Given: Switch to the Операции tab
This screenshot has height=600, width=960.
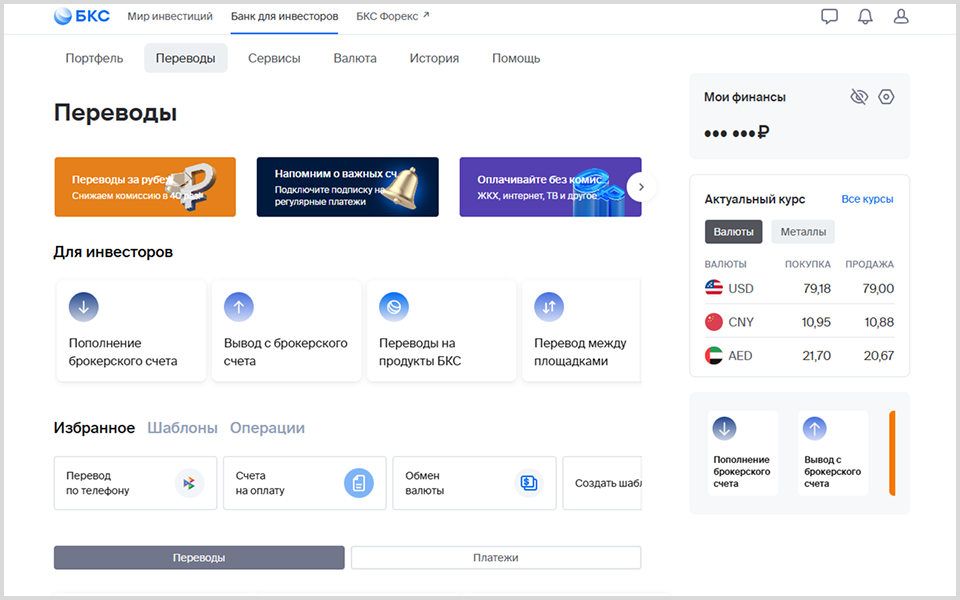Looking at the screenshot, I should click(267, 428).
